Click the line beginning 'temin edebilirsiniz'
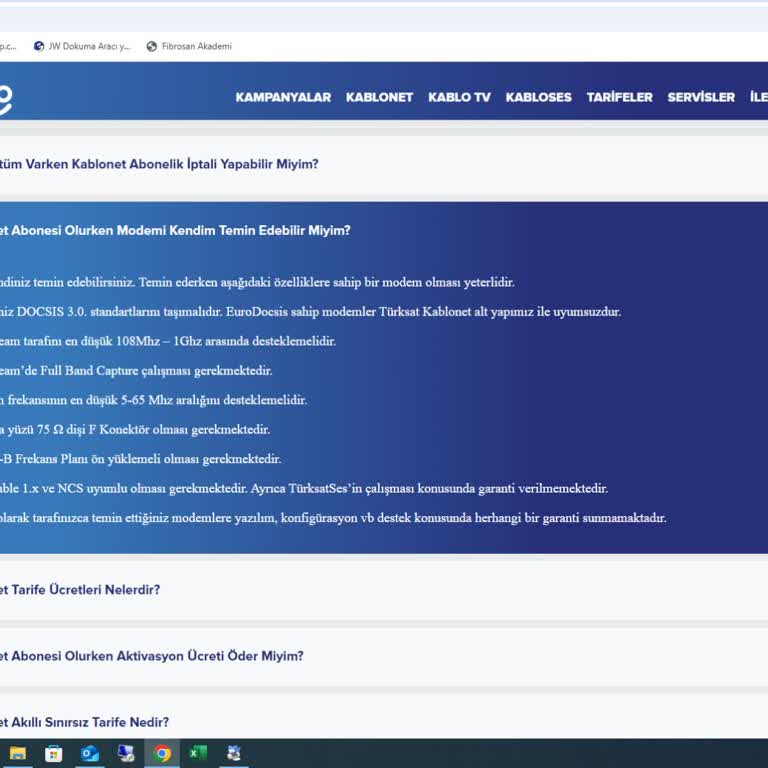Image resolution: width=768 pixels, height=768 pixels. (x=257, y=283)
